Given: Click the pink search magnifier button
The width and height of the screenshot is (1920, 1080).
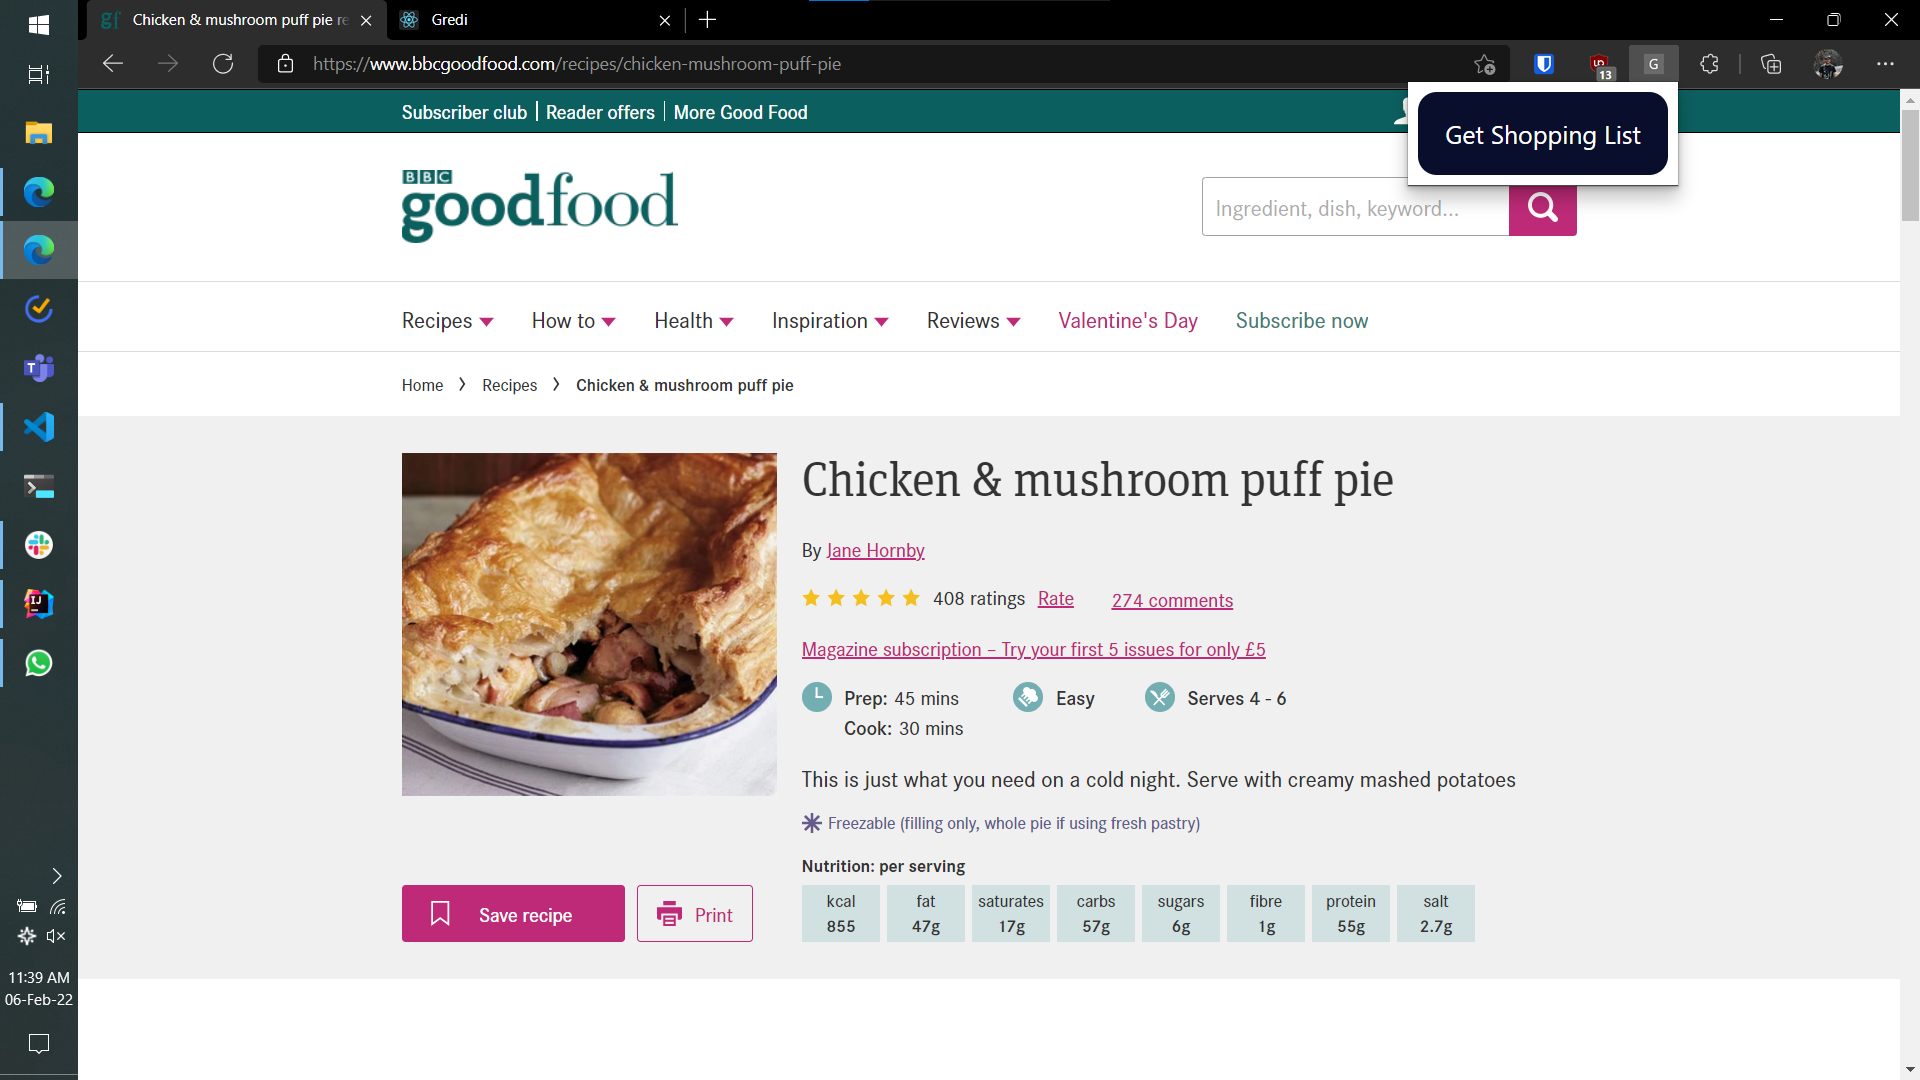Looking at the screenshot, I should [x=1542, y=208].
